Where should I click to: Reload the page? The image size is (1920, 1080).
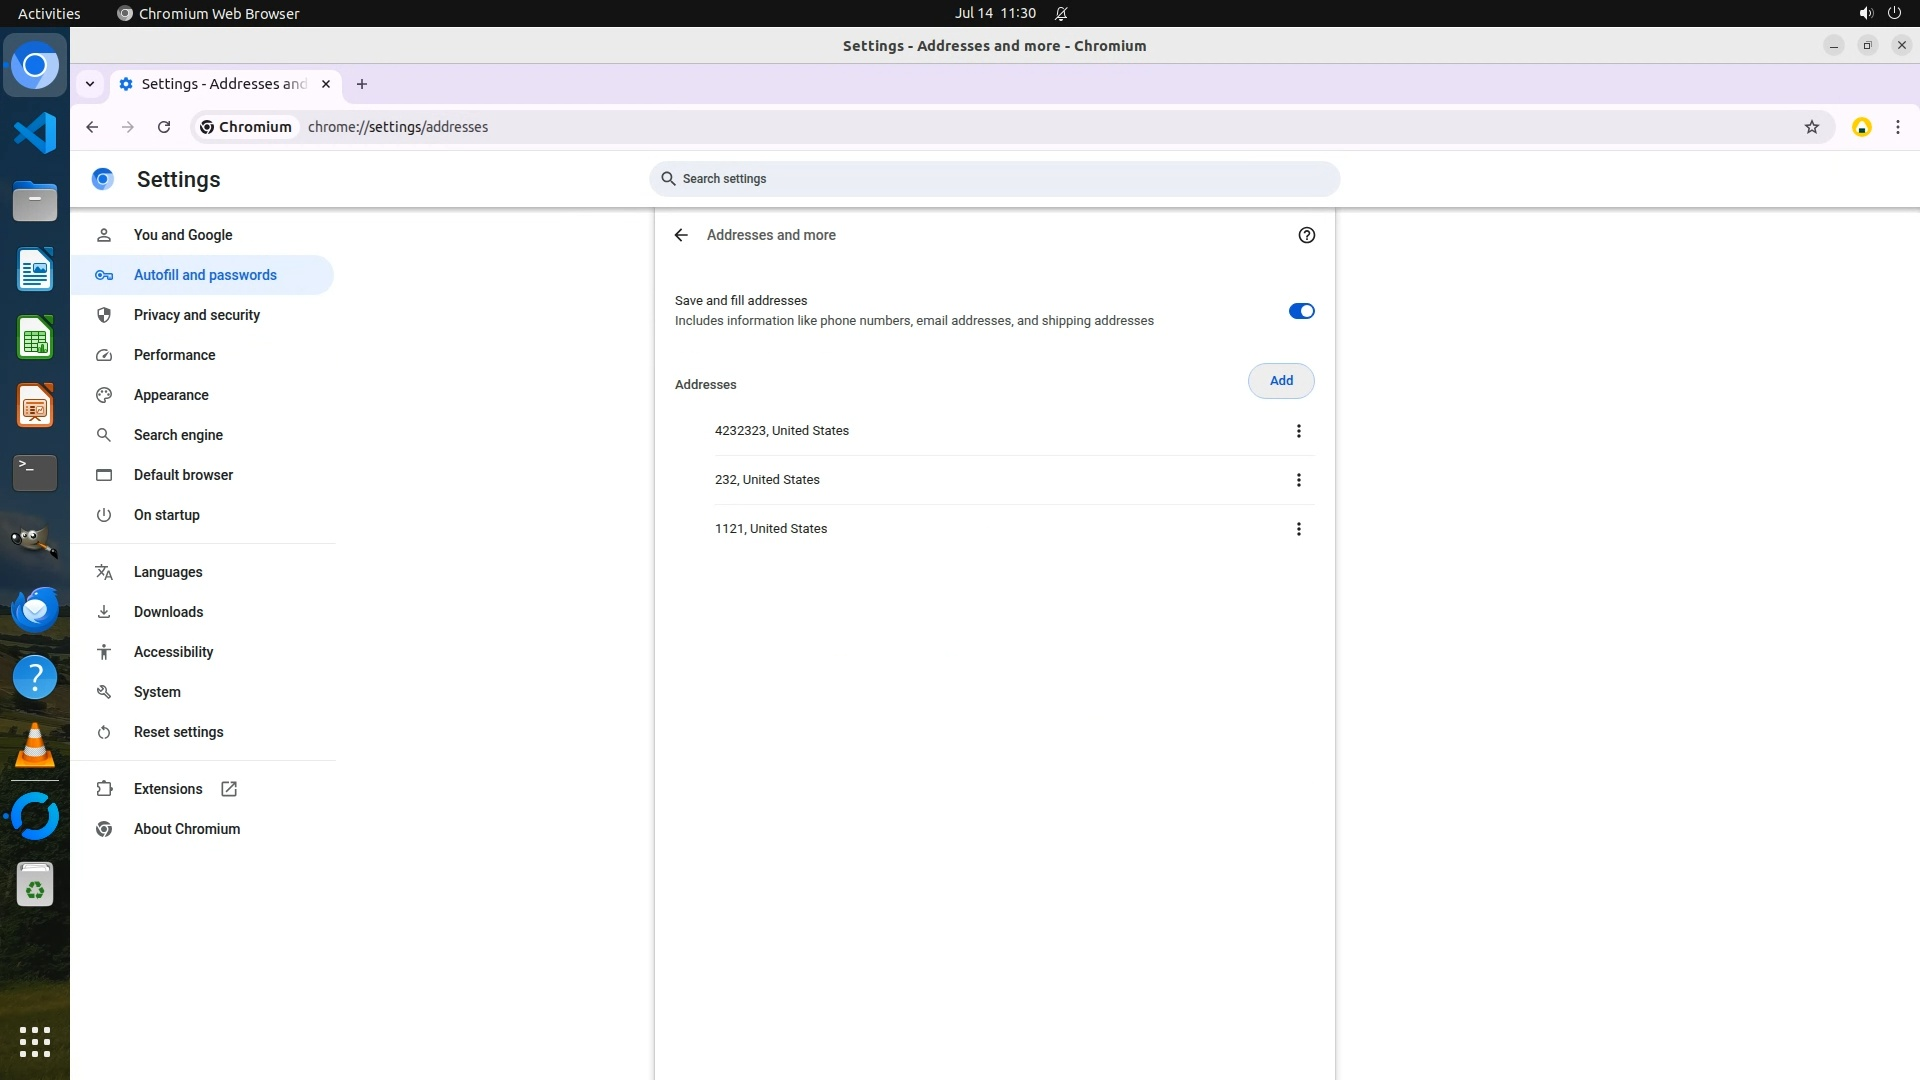click(x=164, y=127)
